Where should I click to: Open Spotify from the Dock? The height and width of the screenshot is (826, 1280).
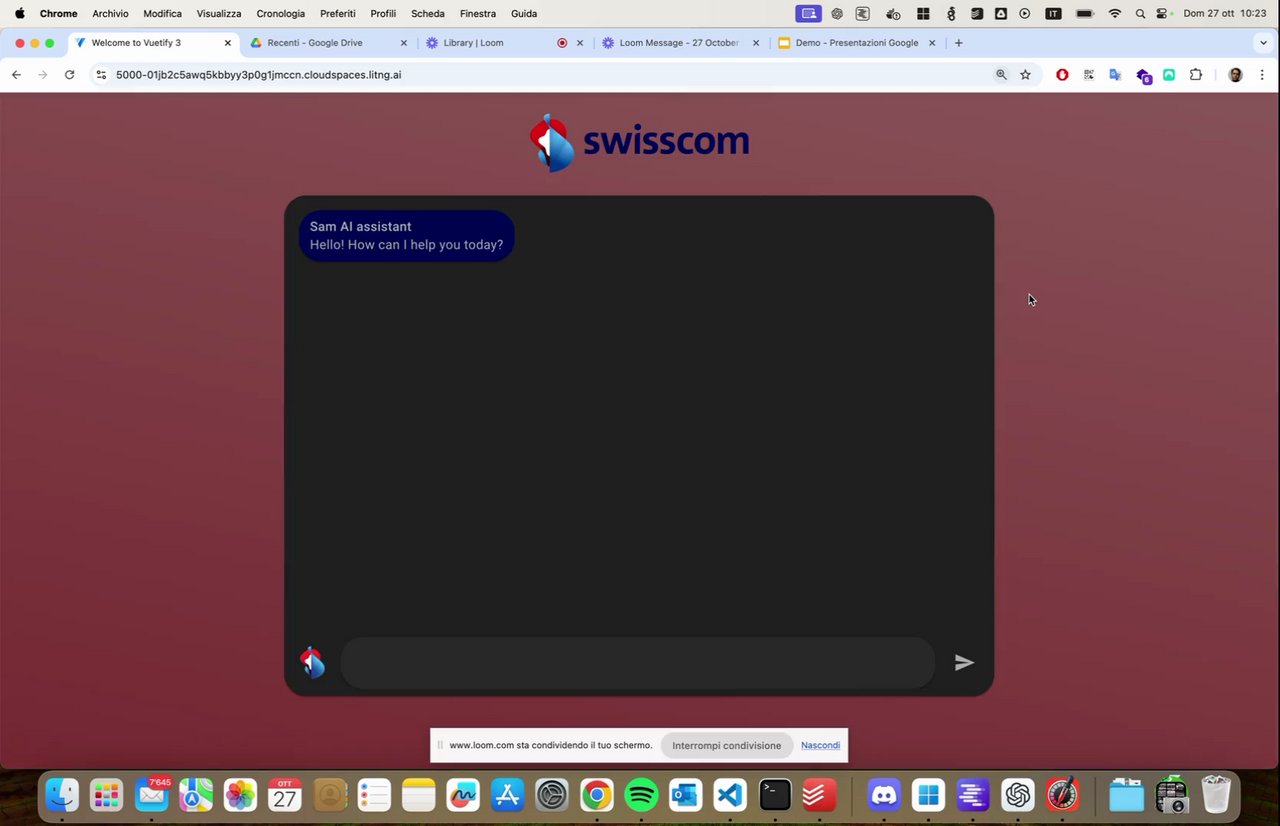pyautogui.click(x=641, y=796)
